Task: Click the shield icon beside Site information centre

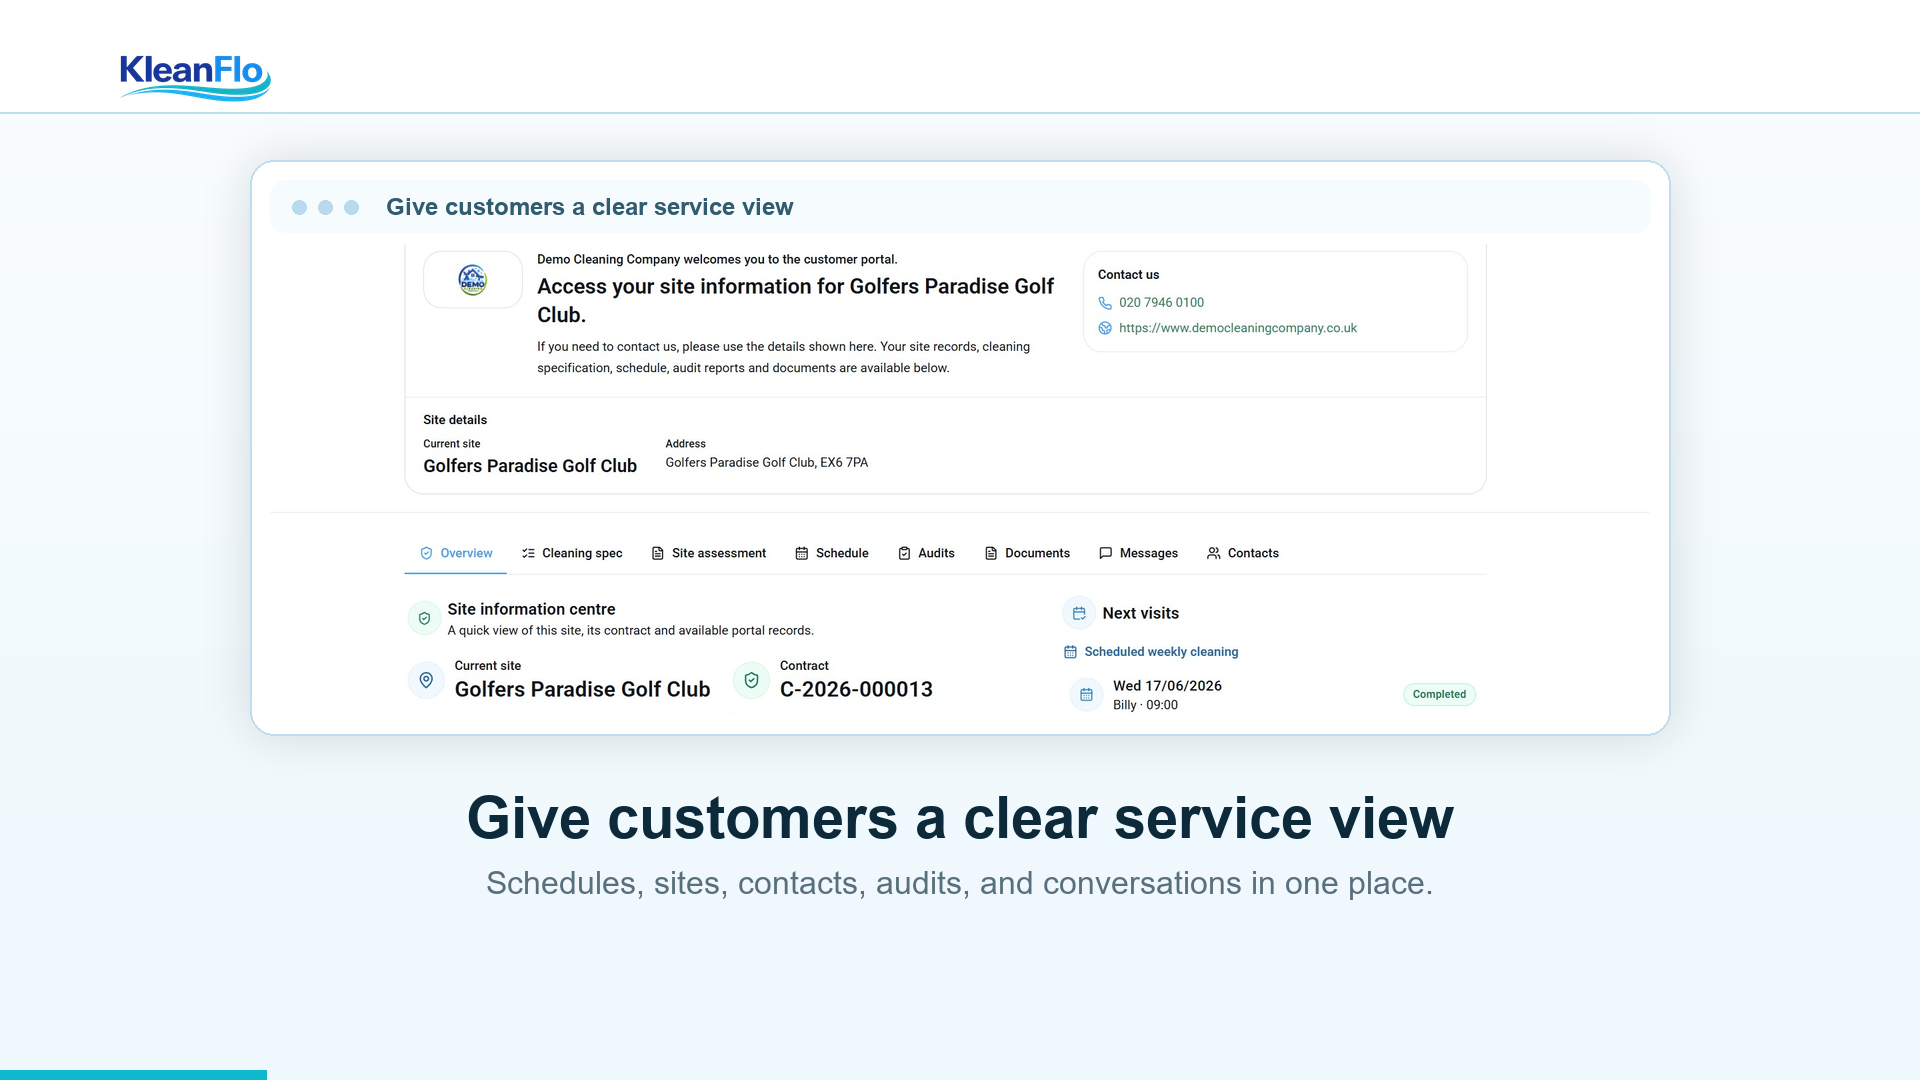Action: [424, 618]
